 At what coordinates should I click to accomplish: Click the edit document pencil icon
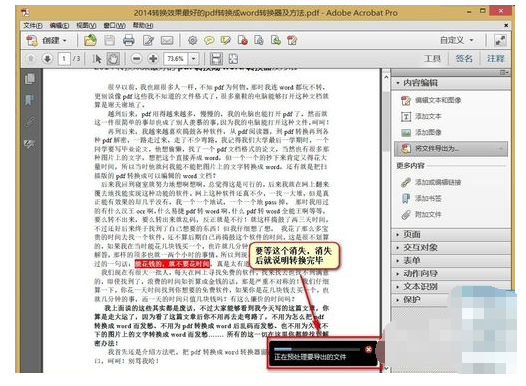coord(148,41)
